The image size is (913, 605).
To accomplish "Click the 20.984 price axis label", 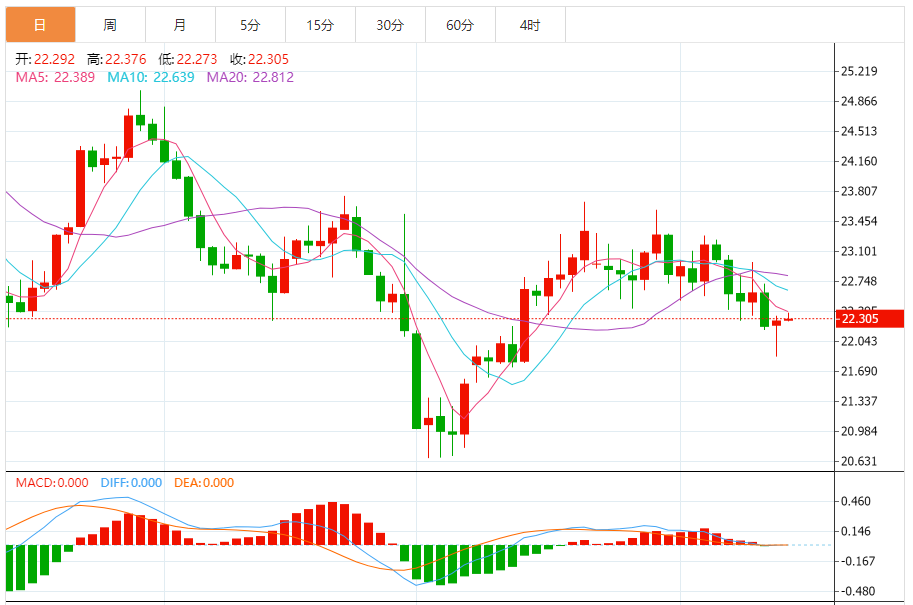I will click(859, 431).
